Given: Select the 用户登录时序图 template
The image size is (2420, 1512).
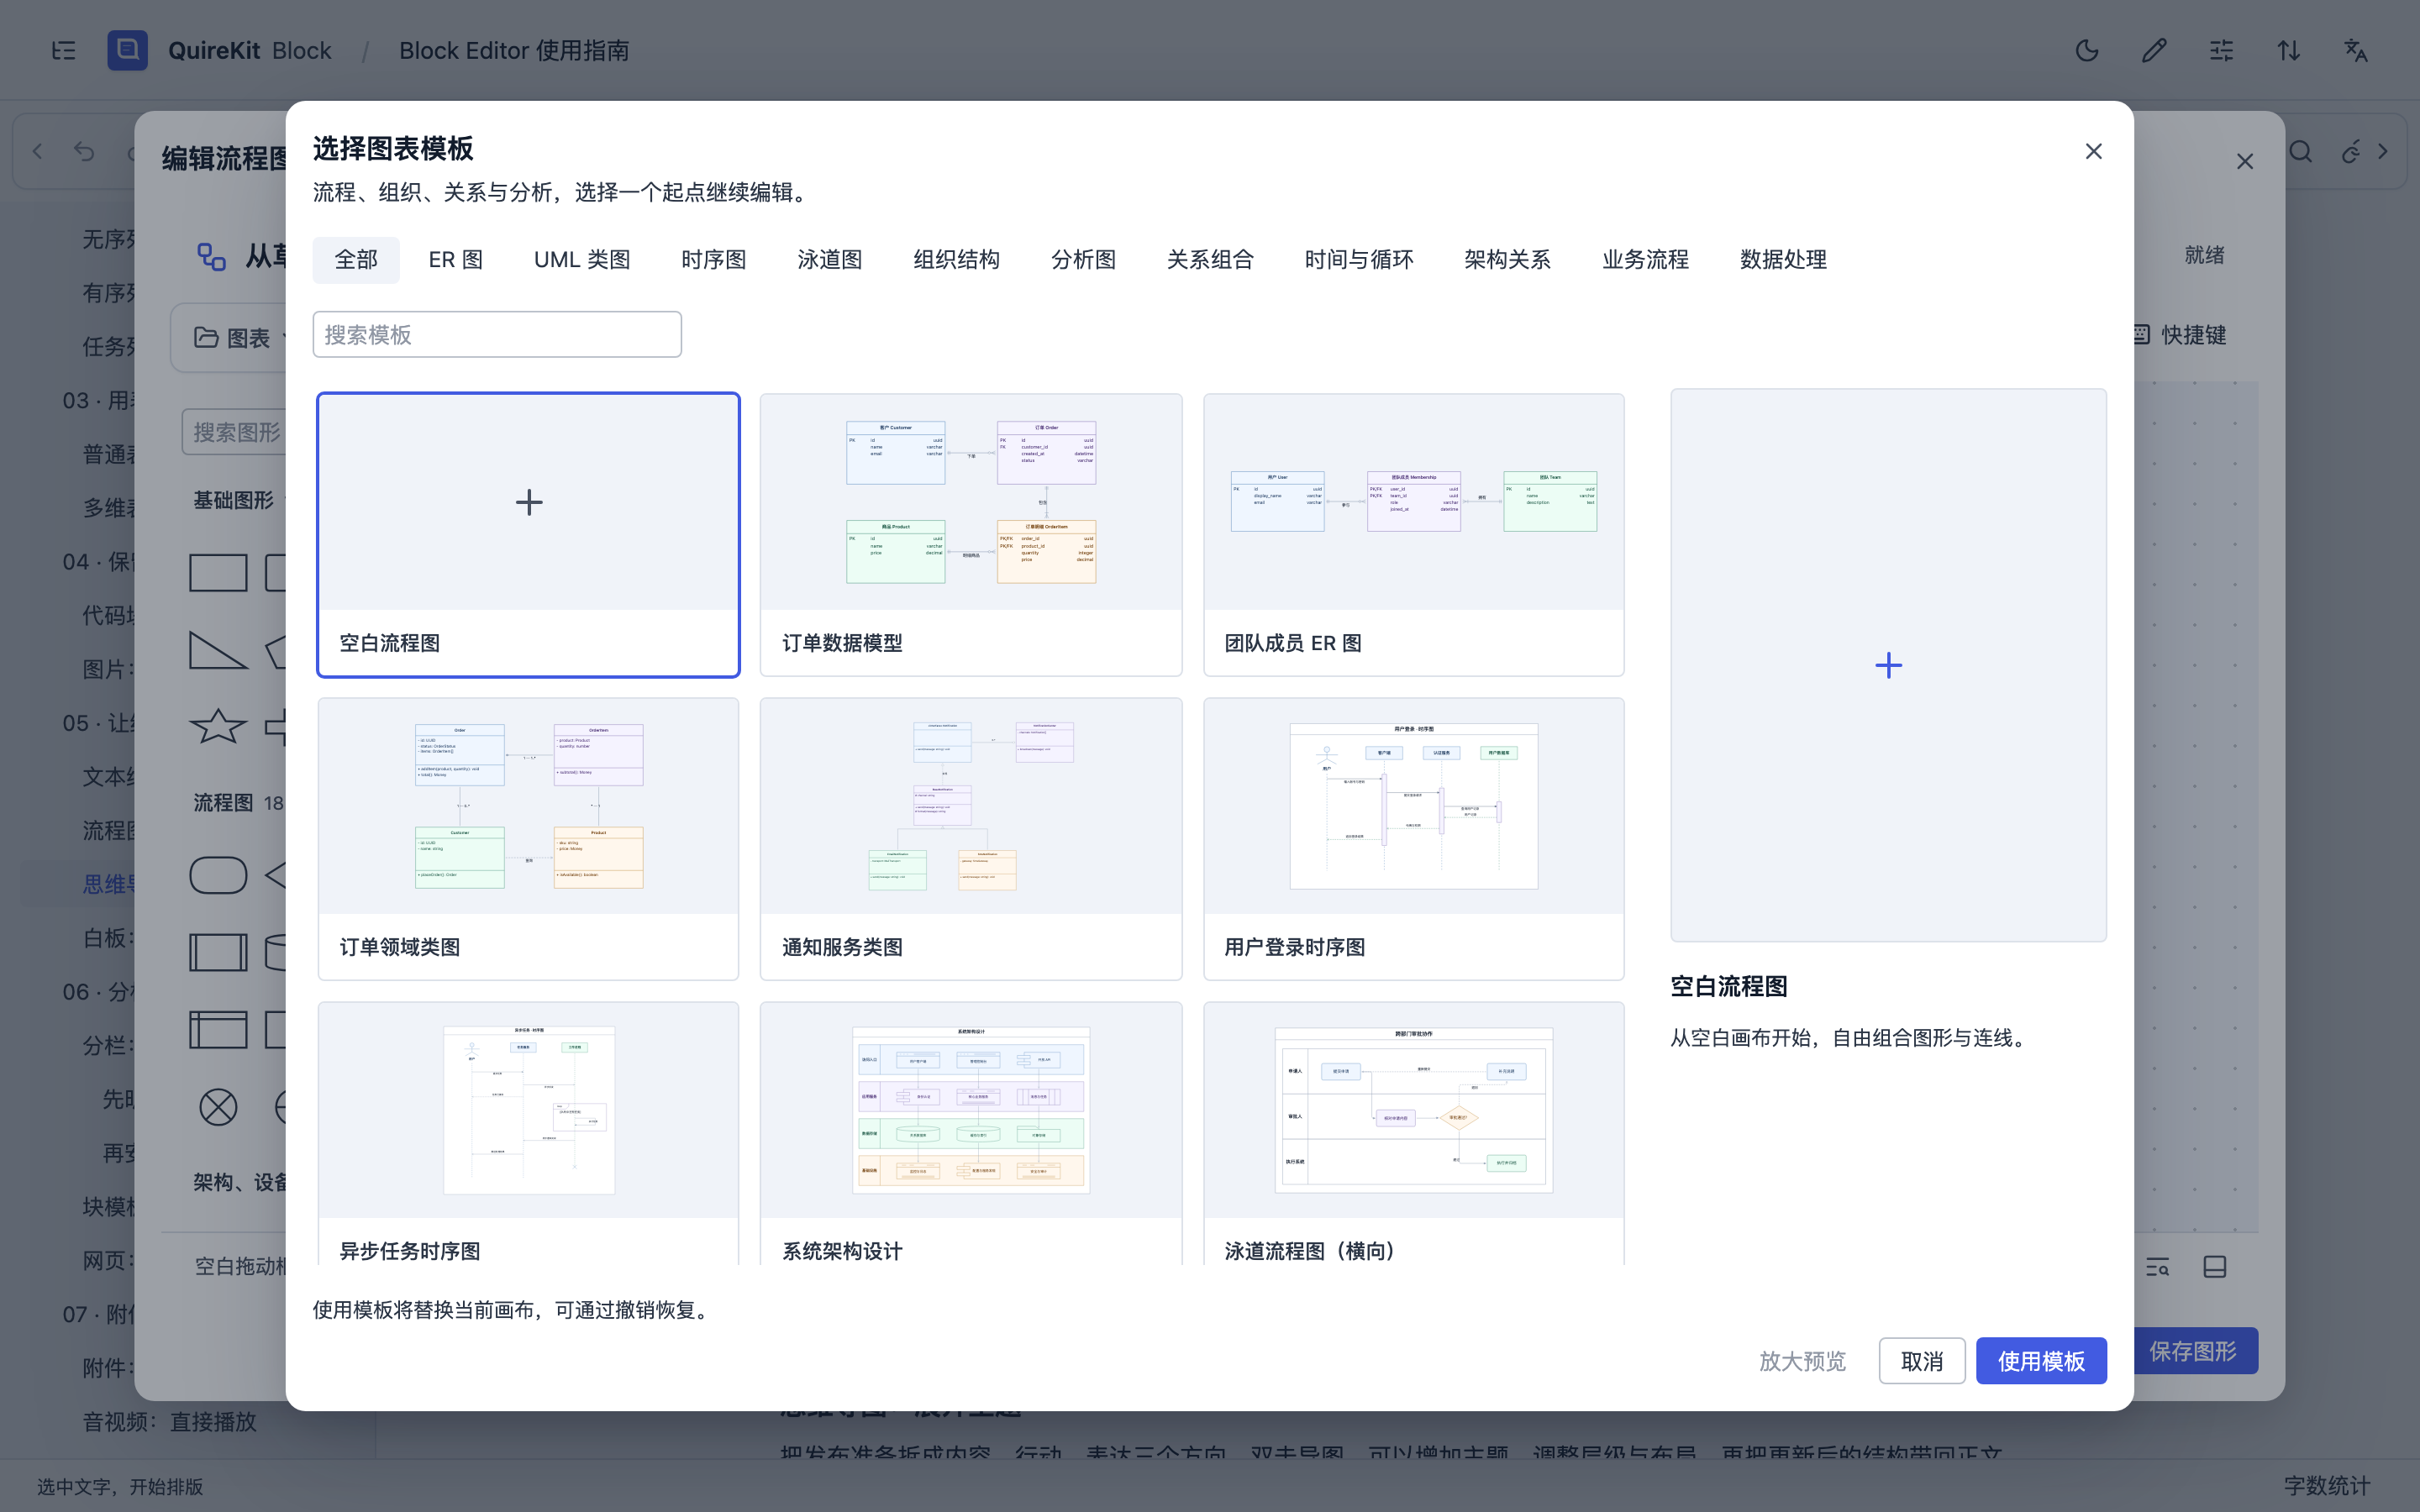Looking at the screenshot, I should (x=1414, y=839).
